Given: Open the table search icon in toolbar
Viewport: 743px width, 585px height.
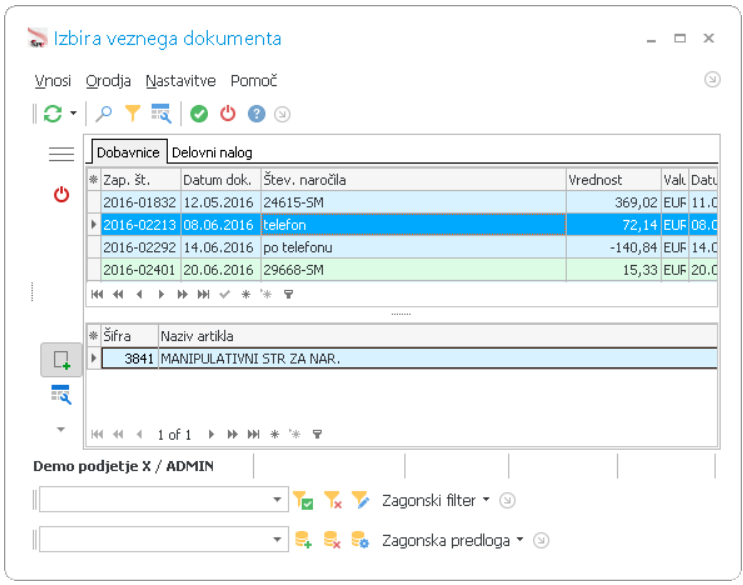Looking at the screenshot, I should tap(161, 114).
